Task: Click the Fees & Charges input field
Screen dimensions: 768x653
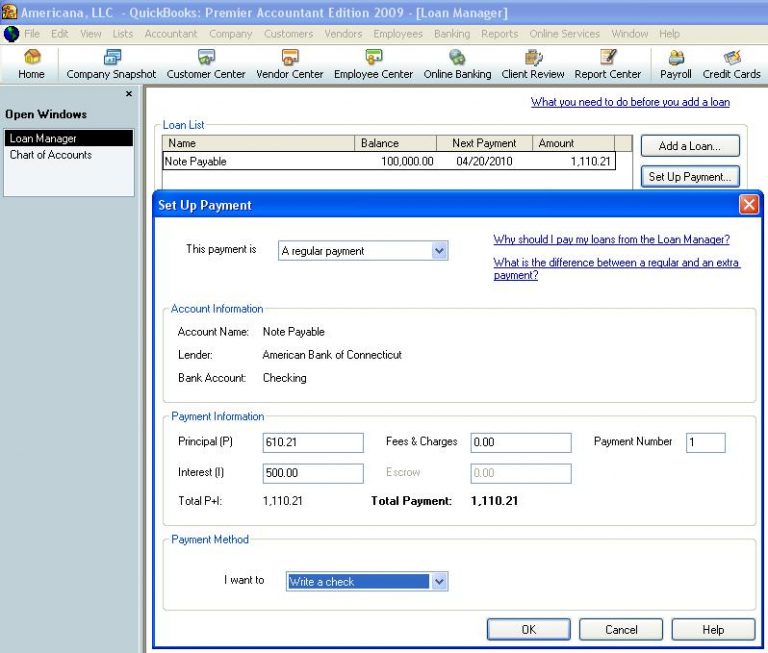Action: [x=521, y=442]
